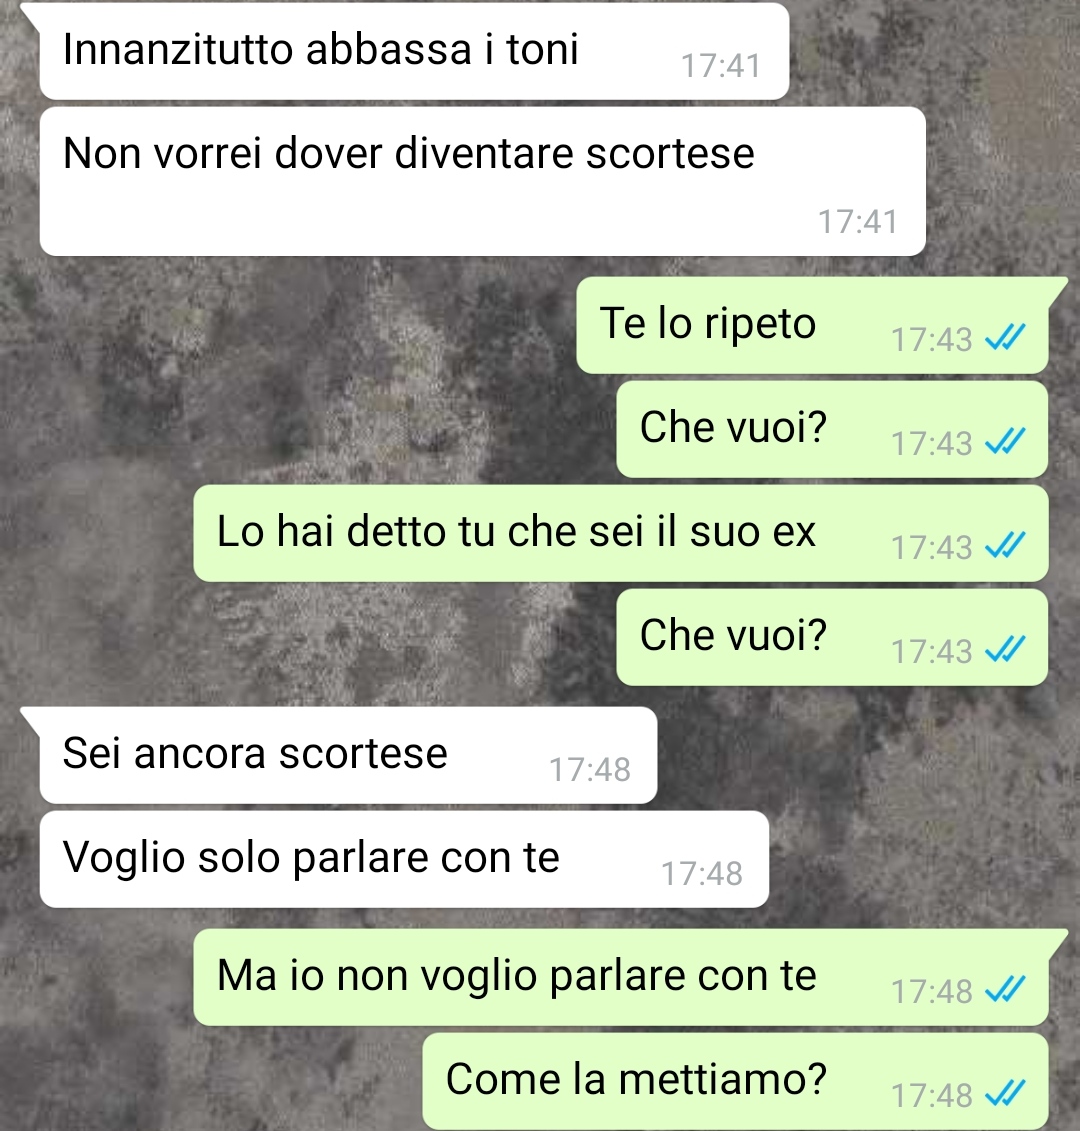Tap the blue ticks on "Lo hai detto tu che sei il suo ex"
Image resolution: width=1080 pixels, height=1131 pixels.
1005,545
